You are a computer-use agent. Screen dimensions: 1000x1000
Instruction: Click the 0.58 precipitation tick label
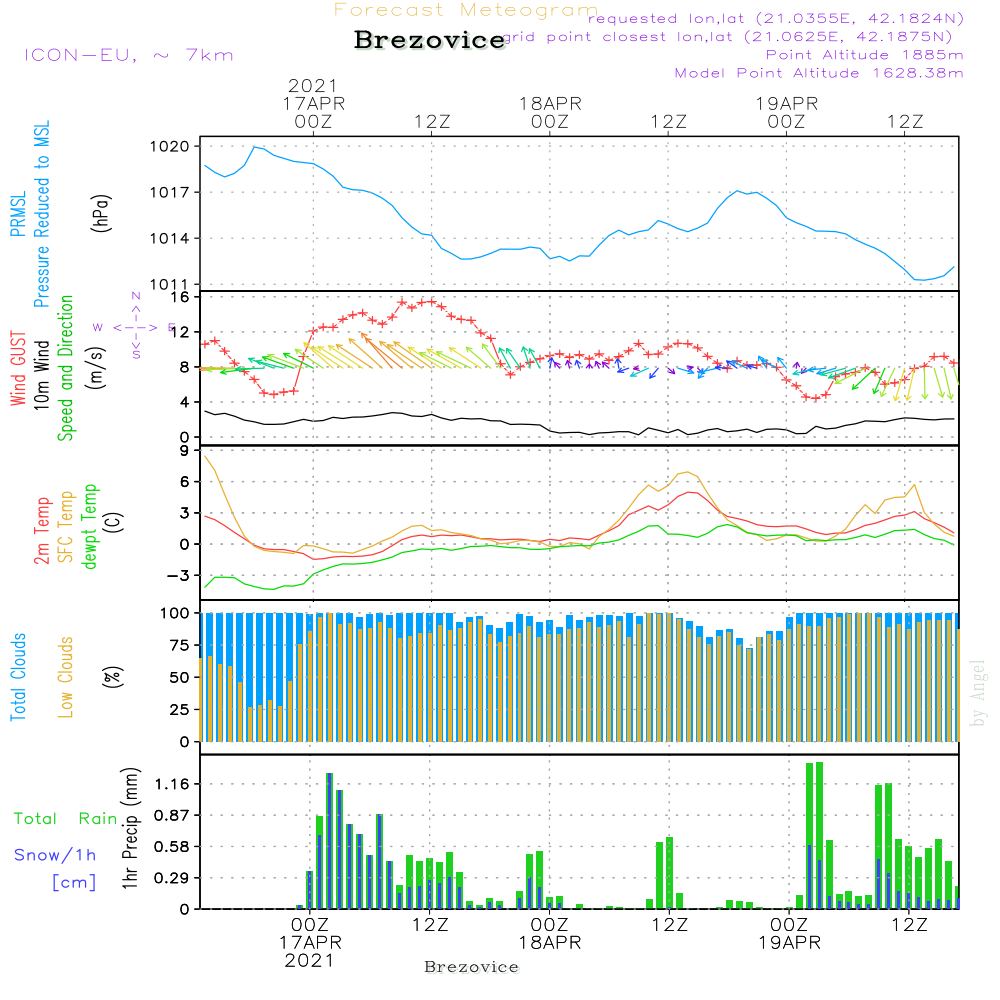pos(172,846)
